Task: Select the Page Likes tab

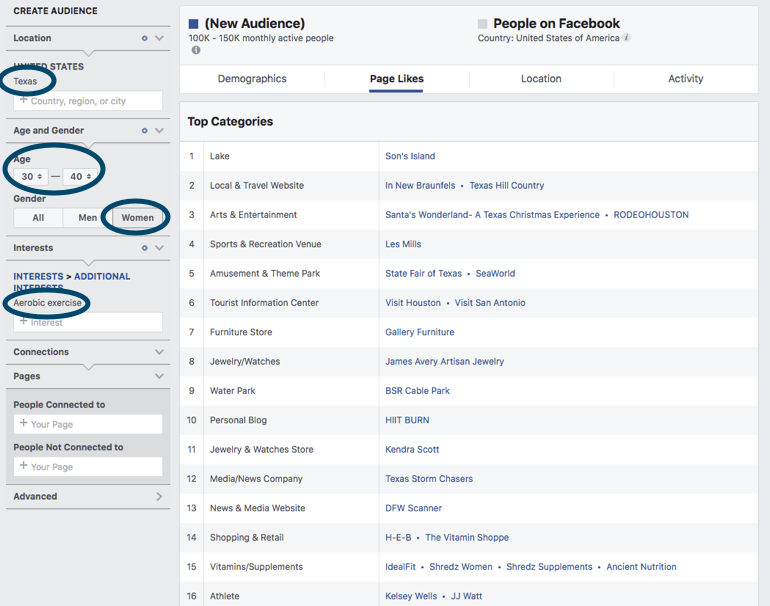Action: [x=397, y=79]
